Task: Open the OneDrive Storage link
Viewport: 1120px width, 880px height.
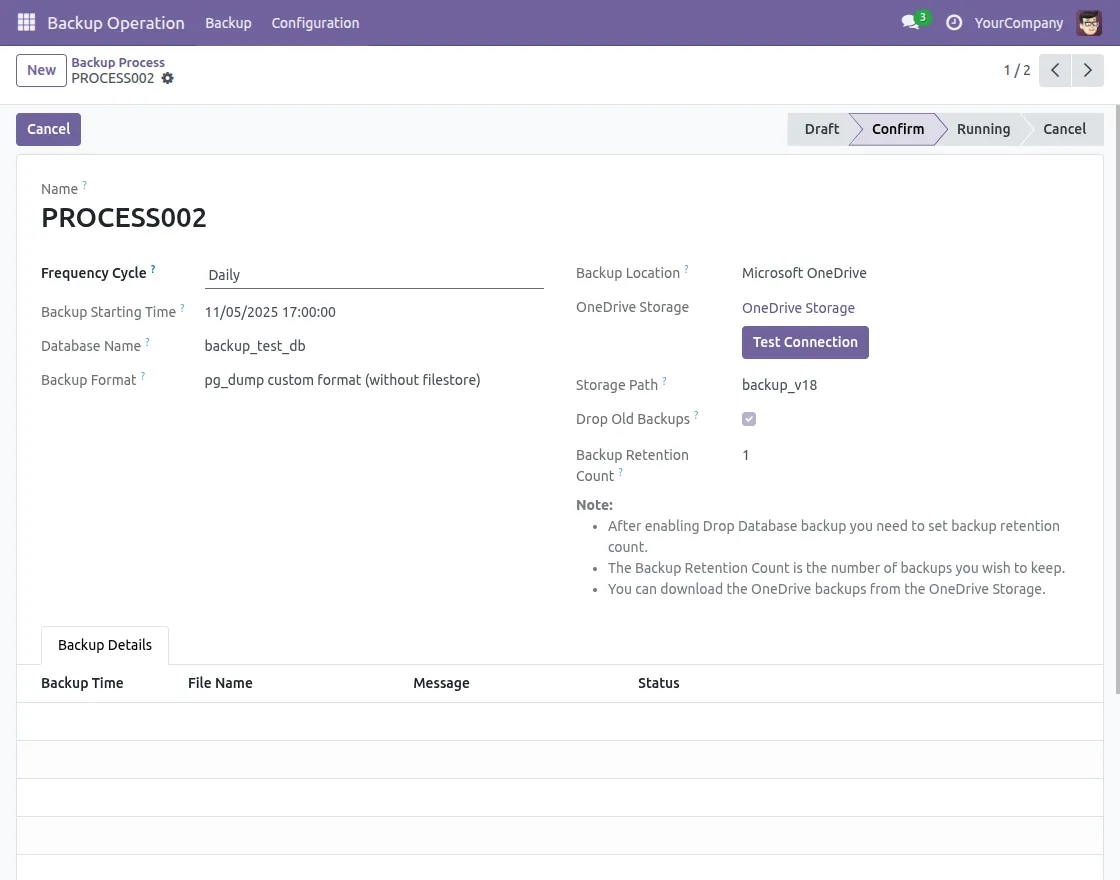Action: click(798, 308)
